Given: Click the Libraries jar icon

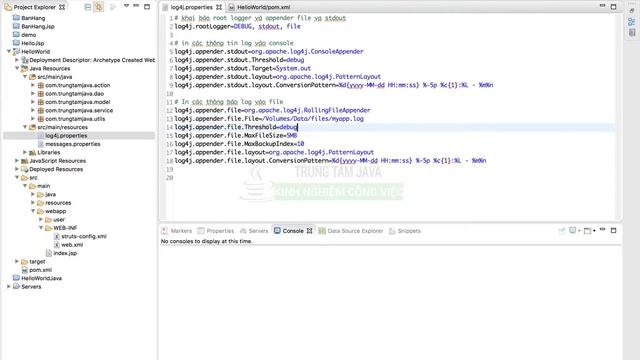Looking at the screenshot, I should point(32,152).
